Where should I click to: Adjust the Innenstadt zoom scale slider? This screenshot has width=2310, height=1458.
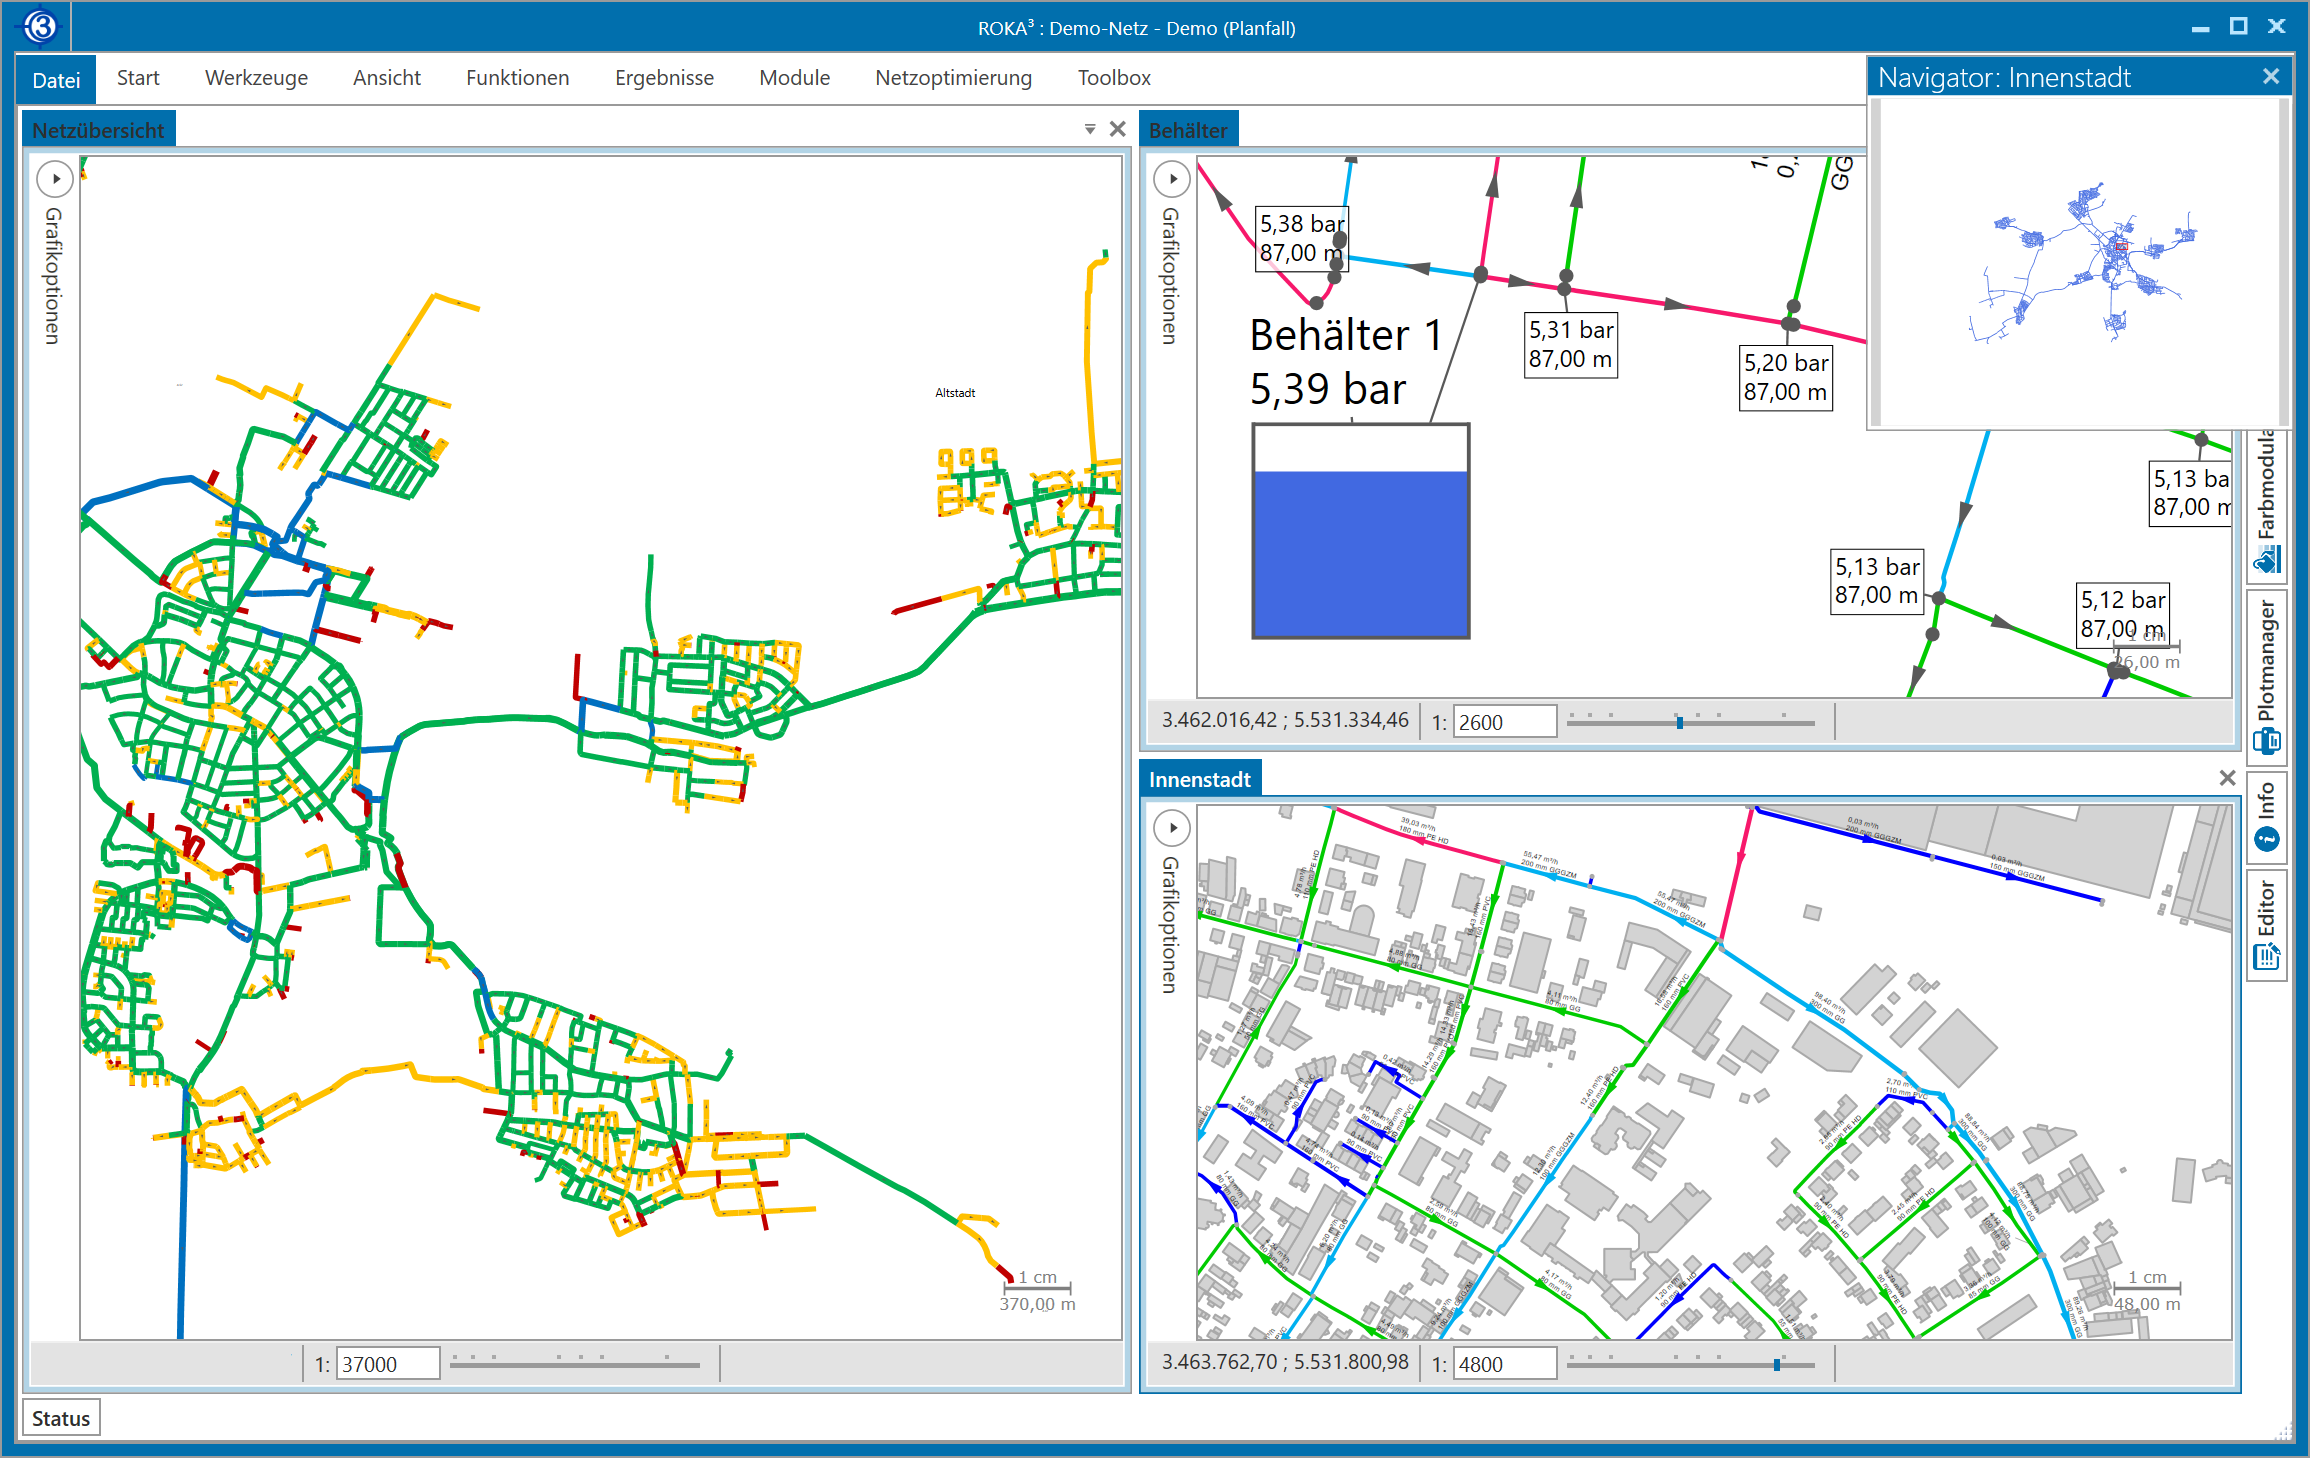click(x=1776, y=1364)
